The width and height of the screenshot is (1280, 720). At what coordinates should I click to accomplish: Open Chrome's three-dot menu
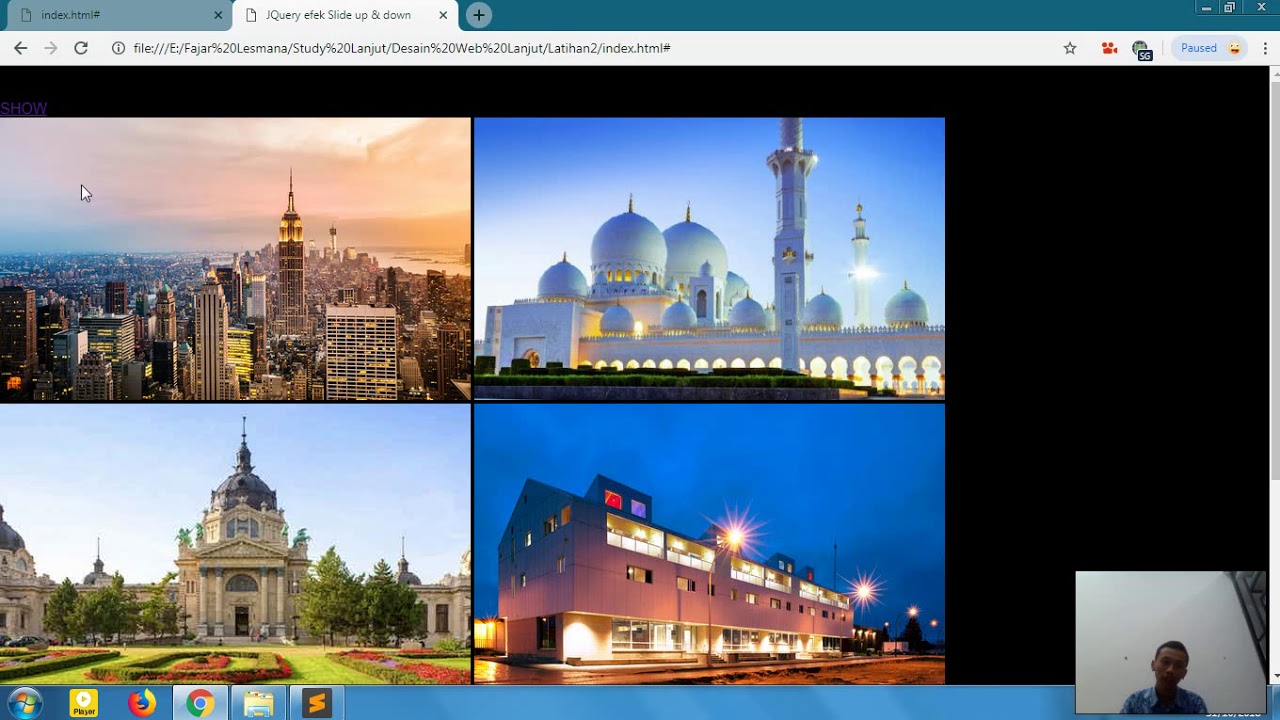coord(1265,48)
